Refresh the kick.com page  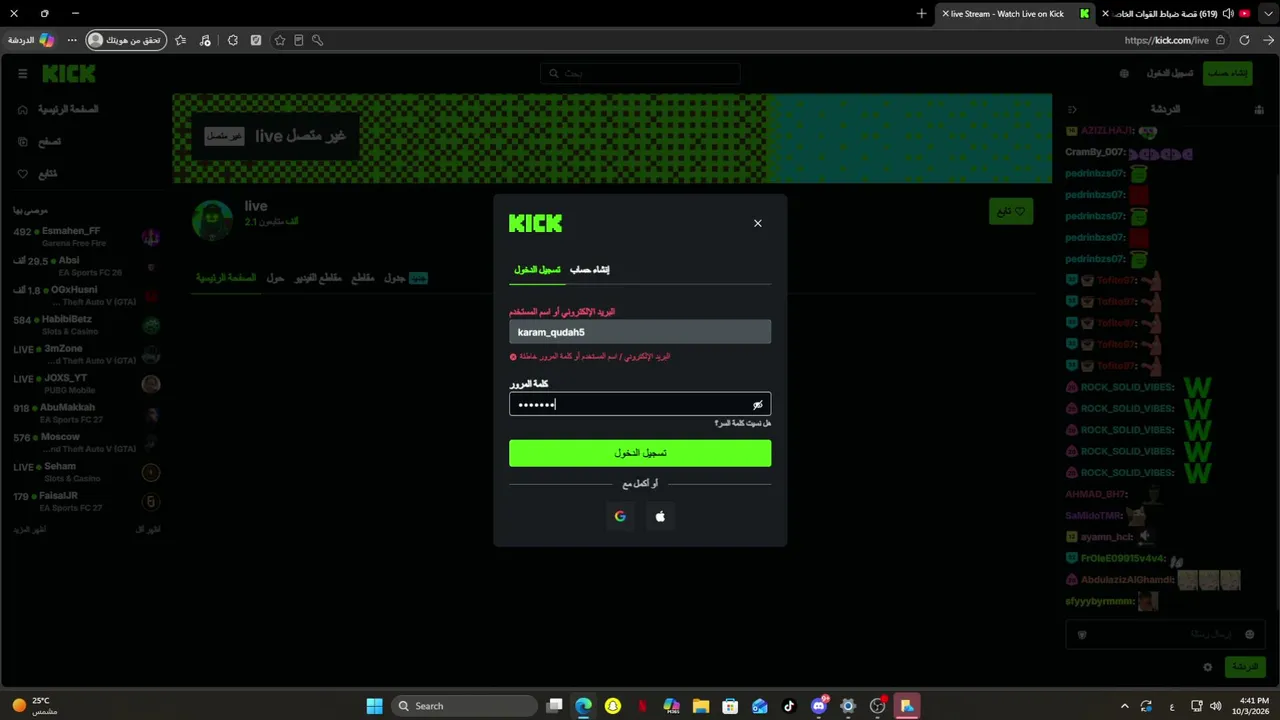1244,40
